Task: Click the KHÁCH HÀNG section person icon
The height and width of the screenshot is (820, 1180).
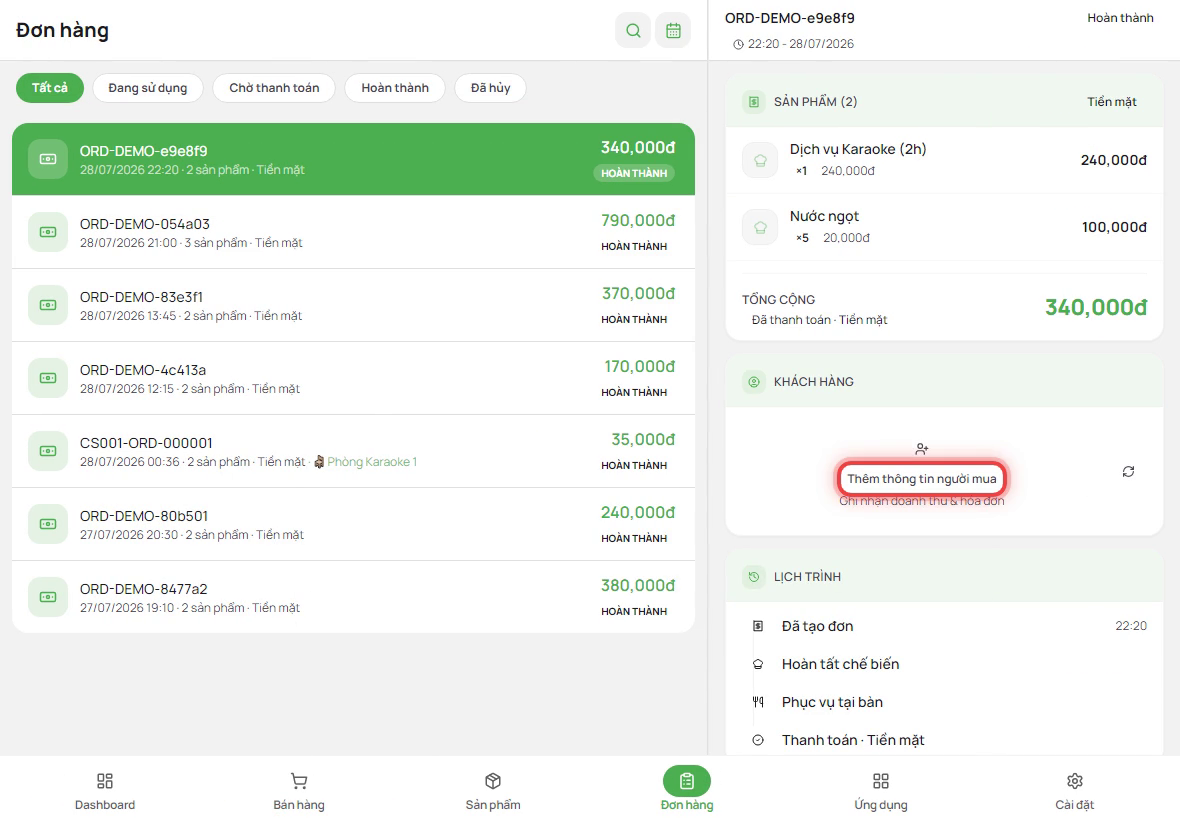Action: tap(753, 381)
